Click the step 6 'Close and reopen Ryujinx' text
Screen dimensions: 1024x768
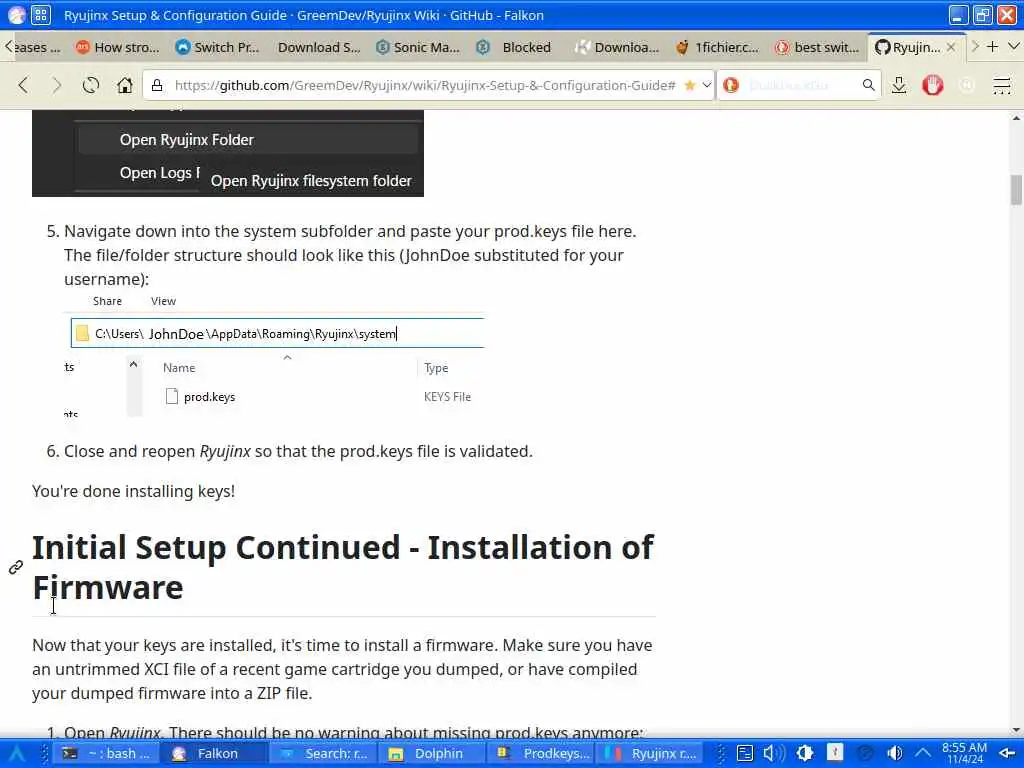[298, 451]
